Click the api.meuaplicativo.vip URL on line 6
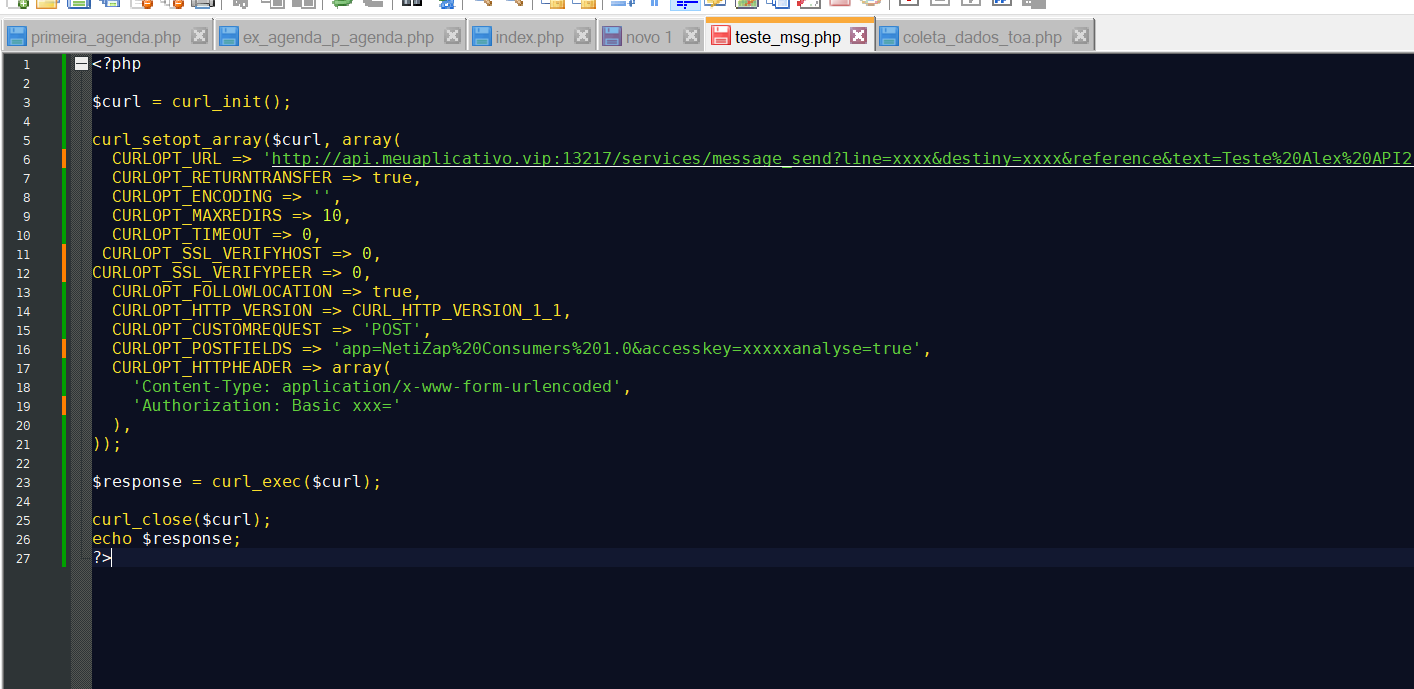Viewport: 1414px width, 689px height. click(x=842, y=159)
